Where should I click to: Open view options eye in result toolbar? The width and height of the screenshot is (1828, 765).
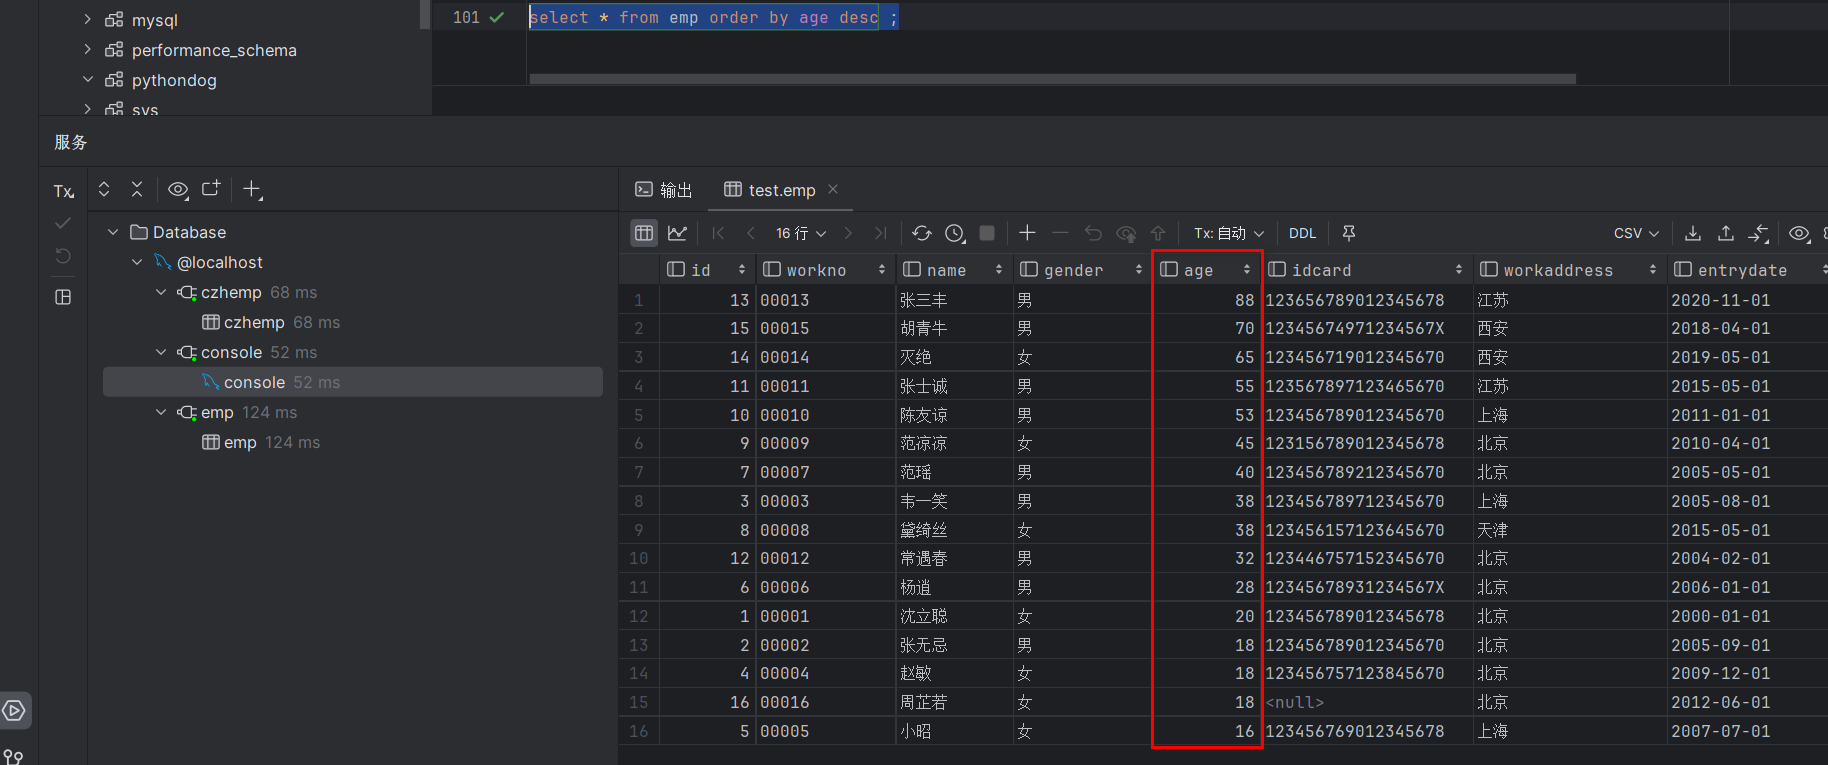[1799, 233]
